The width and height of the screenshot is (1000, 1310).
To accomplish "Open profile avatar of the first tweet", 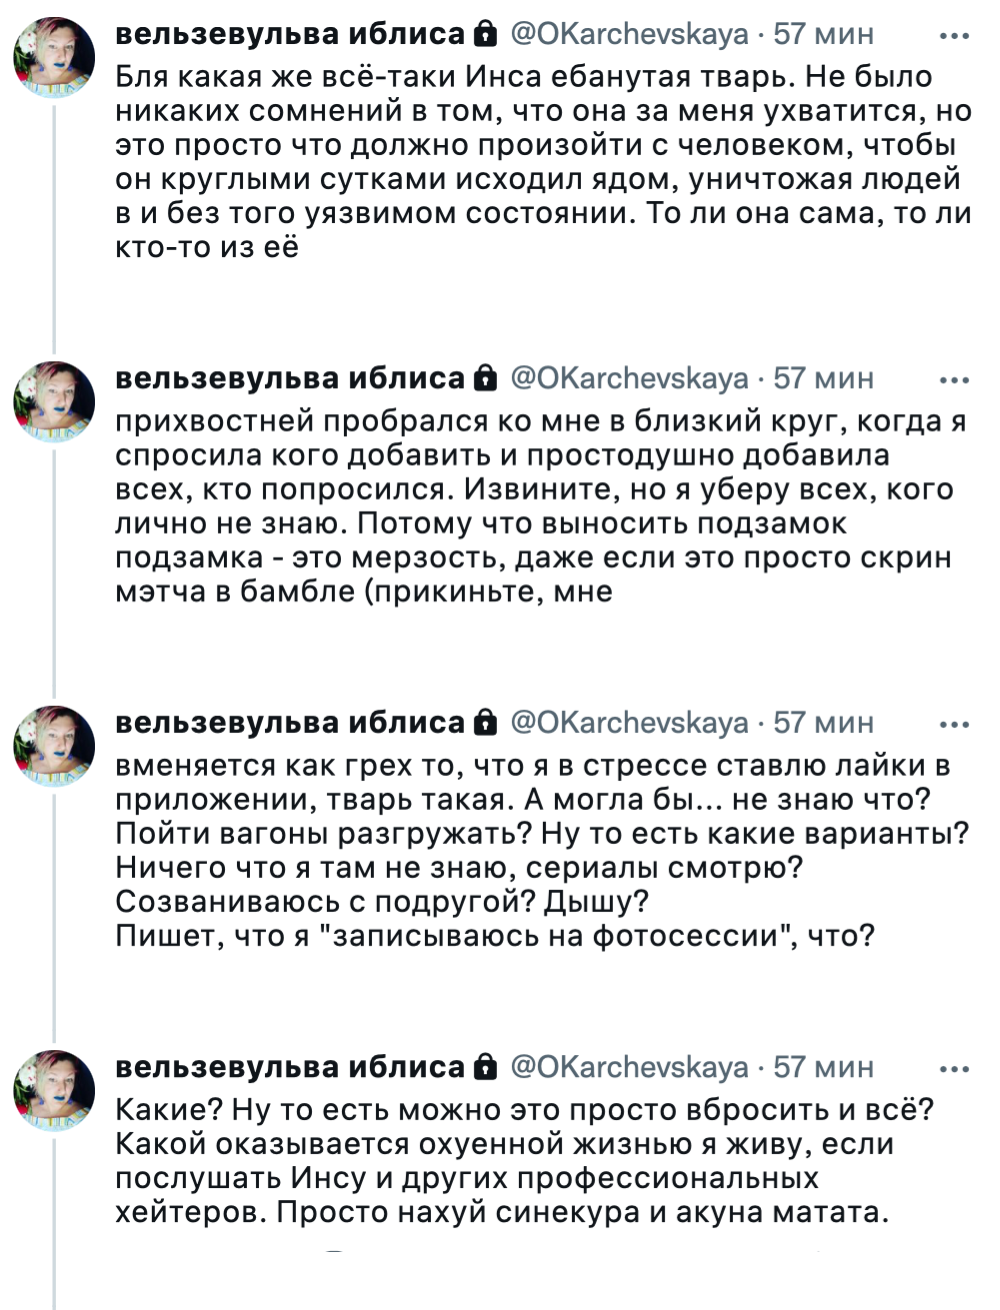I will tap(54, 57).
